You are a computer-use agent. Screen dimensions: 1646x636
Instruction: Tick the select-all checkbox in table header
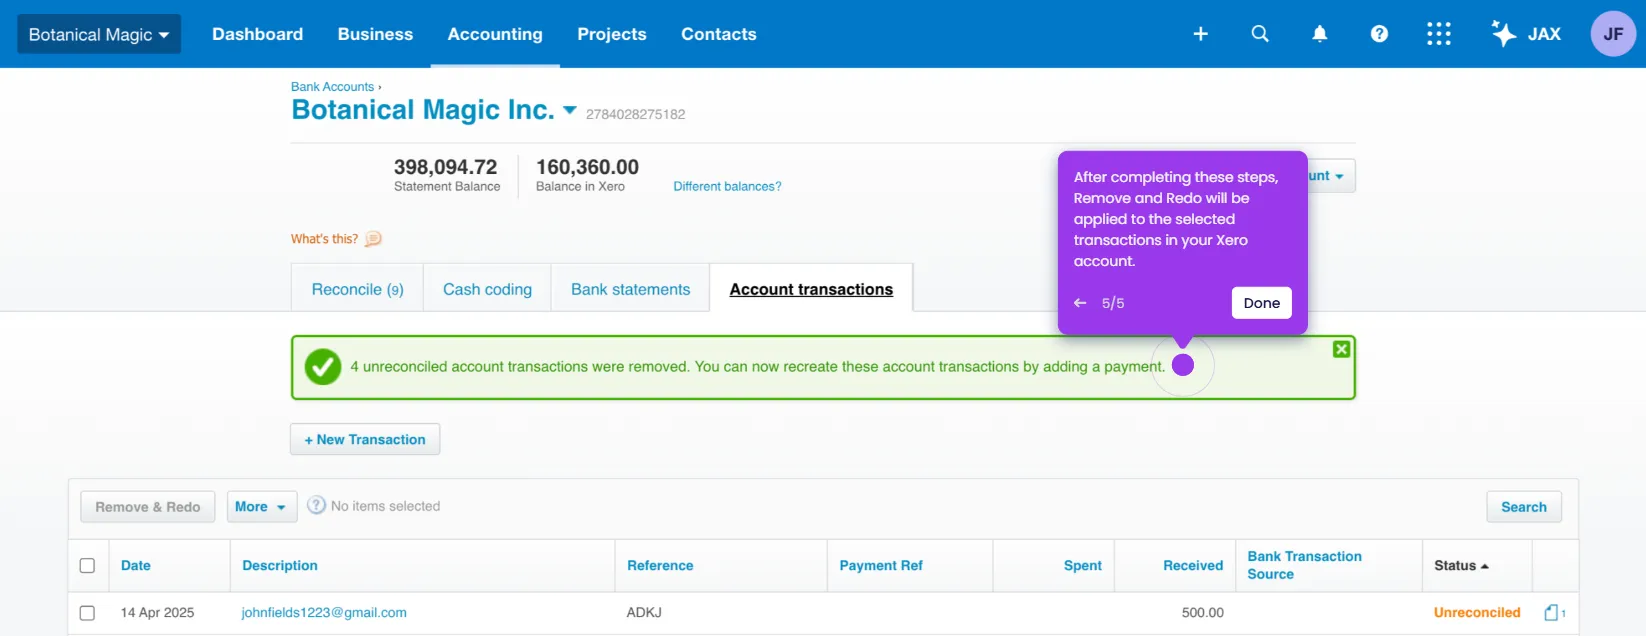87,566
